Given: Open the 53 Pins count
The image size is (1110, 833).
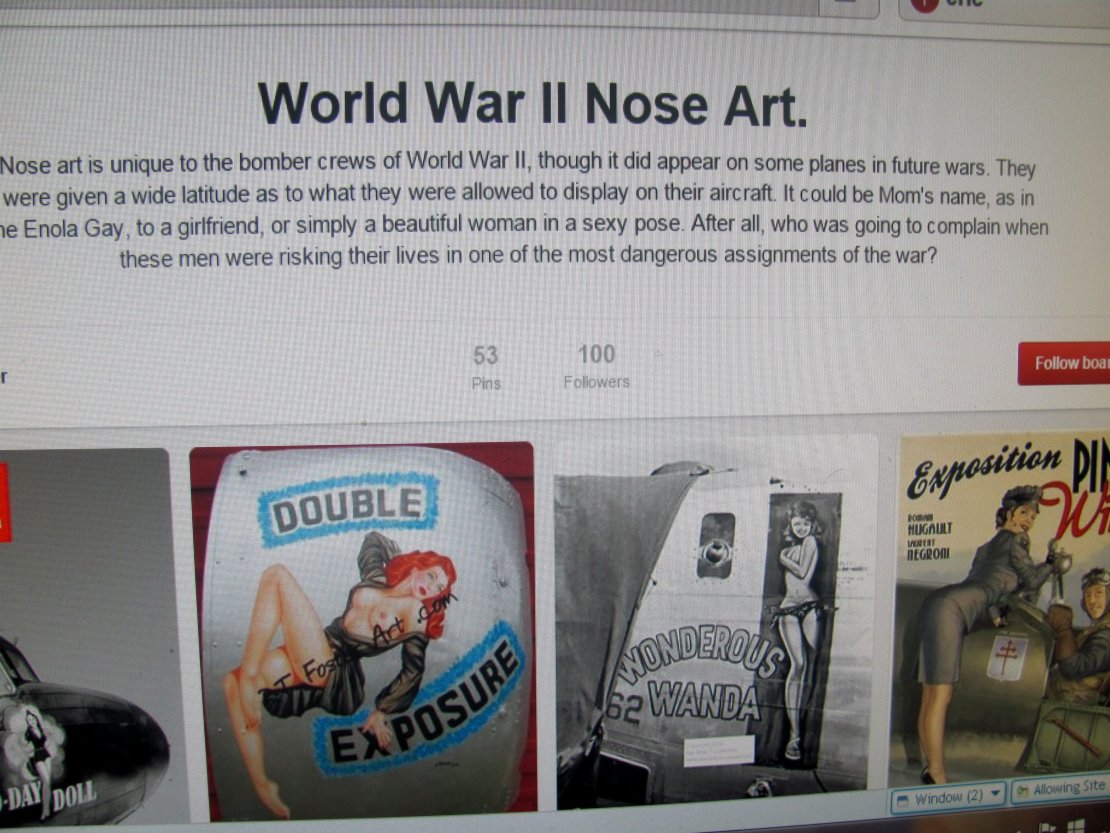Looking at the screenshot, I should click(x=486, y=367).
